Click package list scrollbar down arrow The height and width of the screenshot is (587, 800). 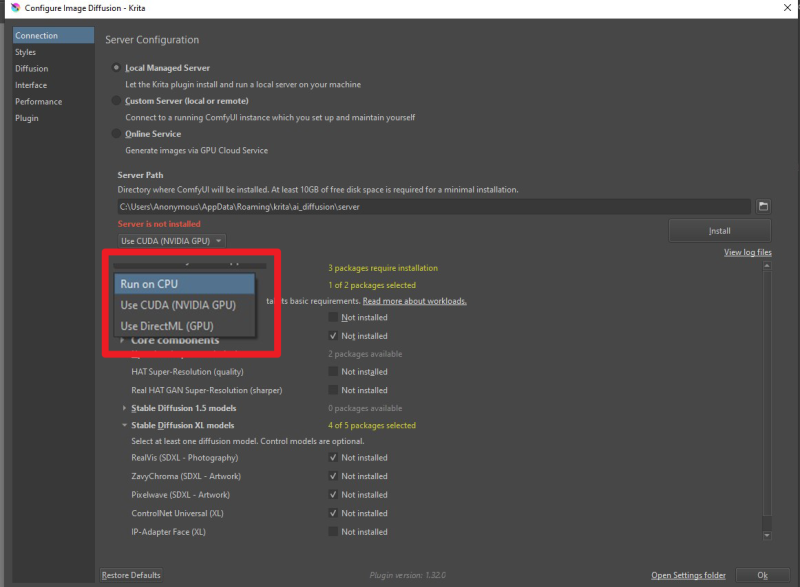(x=766, y=535)
